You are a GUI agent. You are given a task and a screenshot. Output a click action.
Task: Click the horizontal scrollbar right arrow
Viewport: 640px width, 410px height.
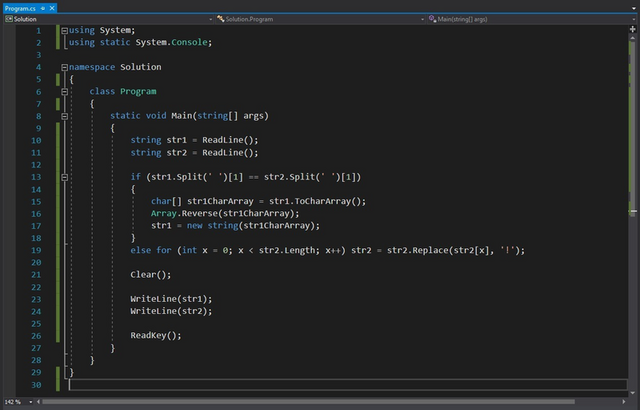pos(624,402)
